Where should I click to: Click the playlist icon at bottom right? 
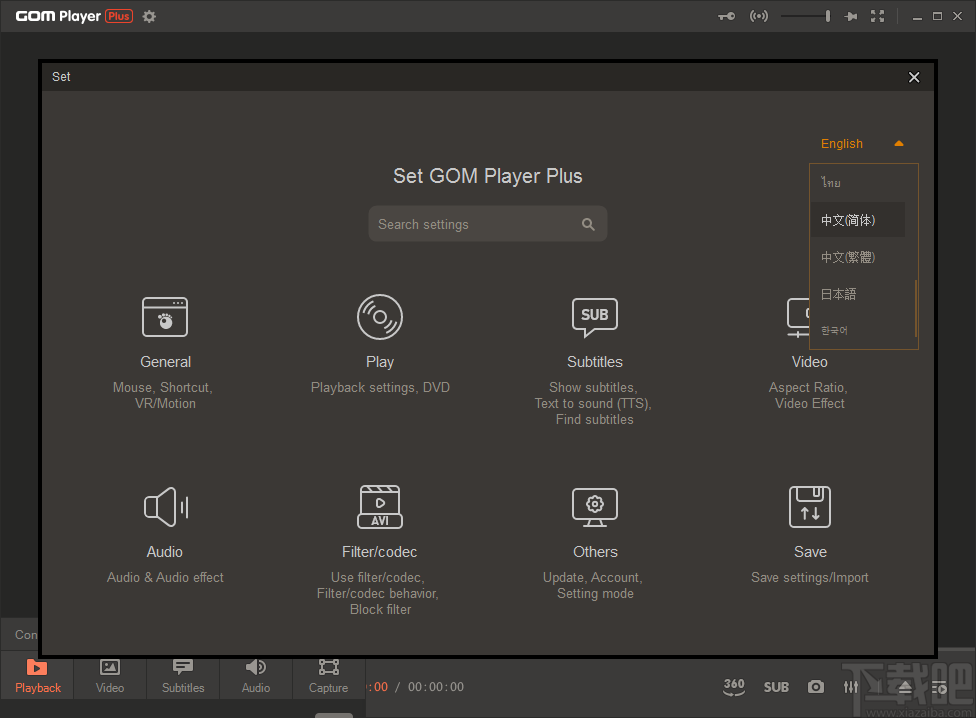pos(938,687)
